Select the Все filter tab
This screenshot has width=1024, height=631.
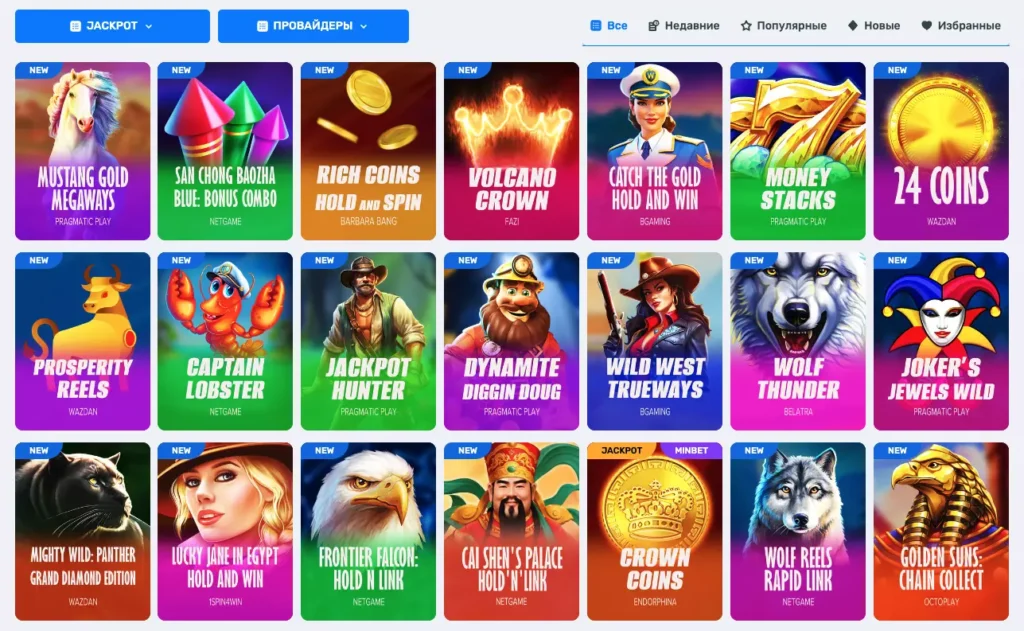tap(609, 25)
